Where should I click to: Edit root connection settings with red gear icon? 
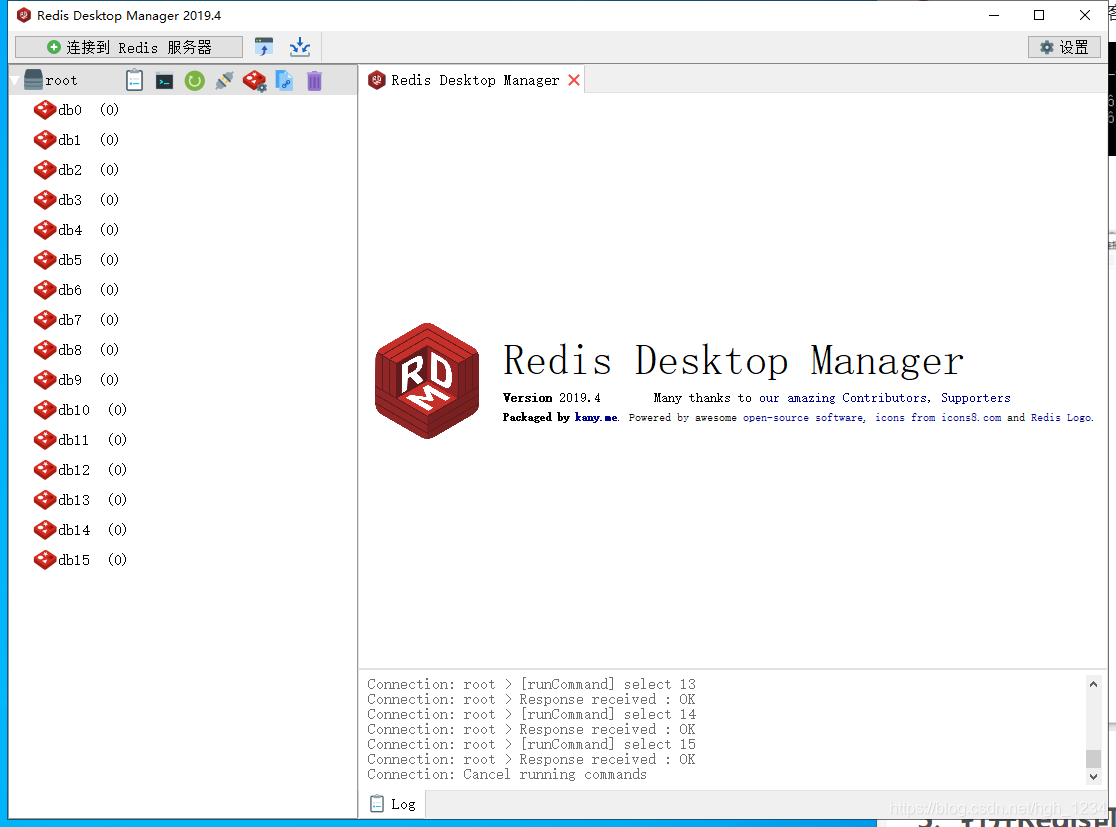[x=254, y=80]
